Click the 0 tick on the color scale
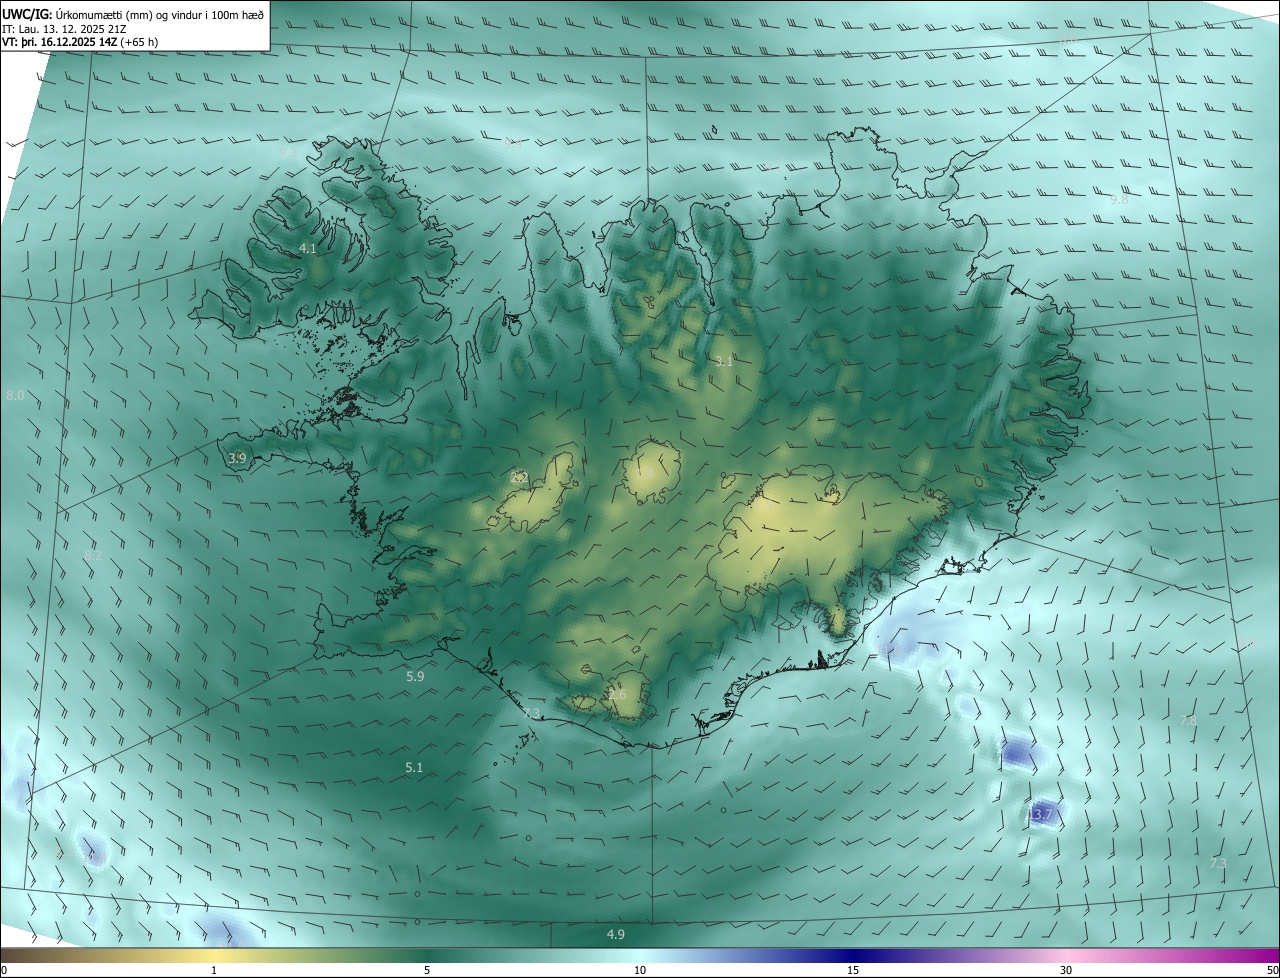Viewport: 1280px width, 978px height. click(x=4, y=970)
